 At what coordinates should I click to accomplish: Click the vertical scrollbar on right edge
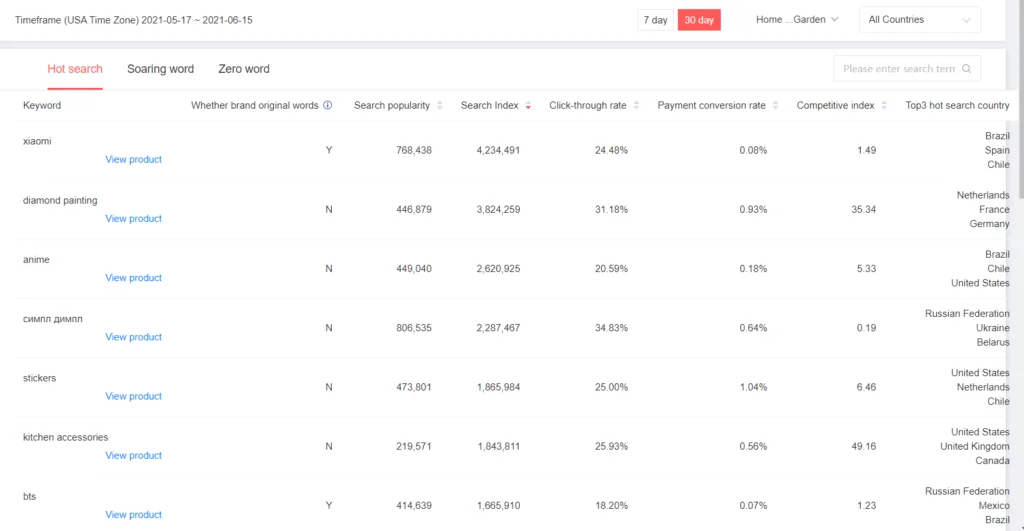[x=1020, y=98]
